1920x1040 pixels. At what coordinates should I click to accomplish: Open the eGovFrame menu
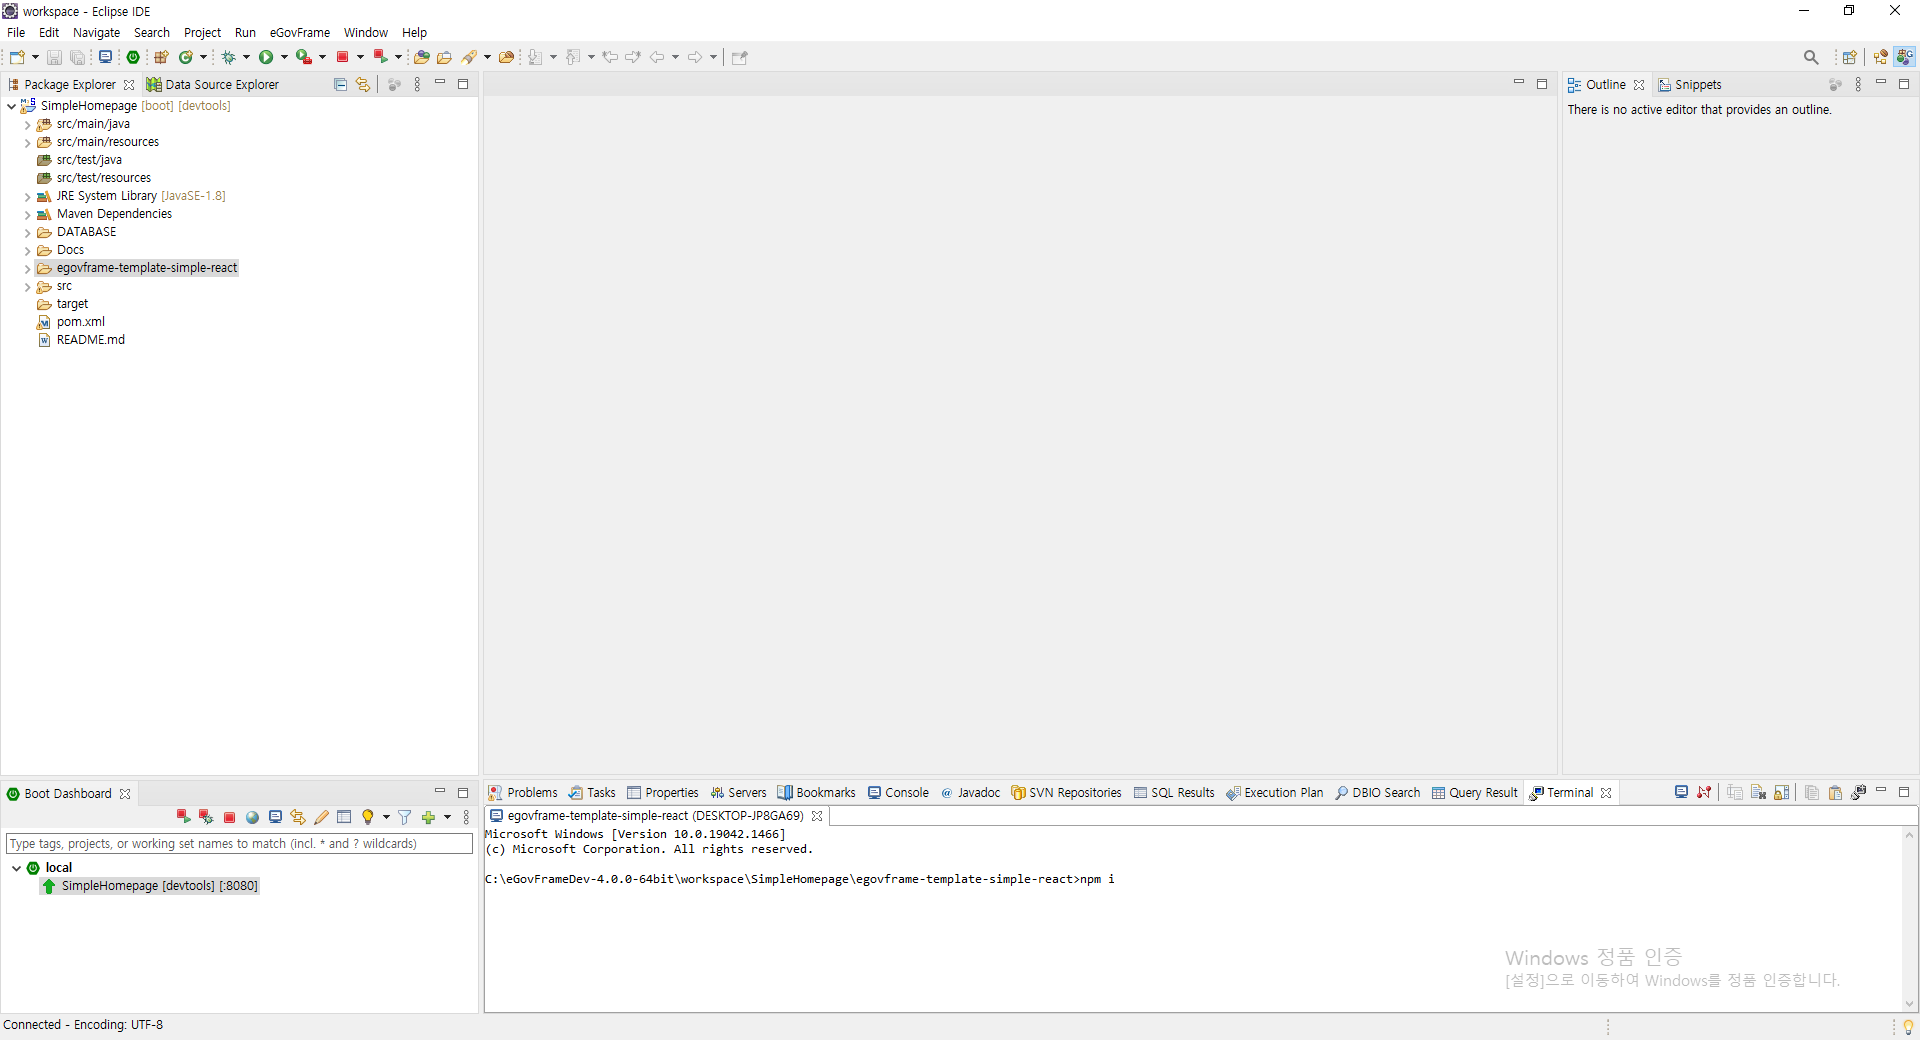coord(299,33)
